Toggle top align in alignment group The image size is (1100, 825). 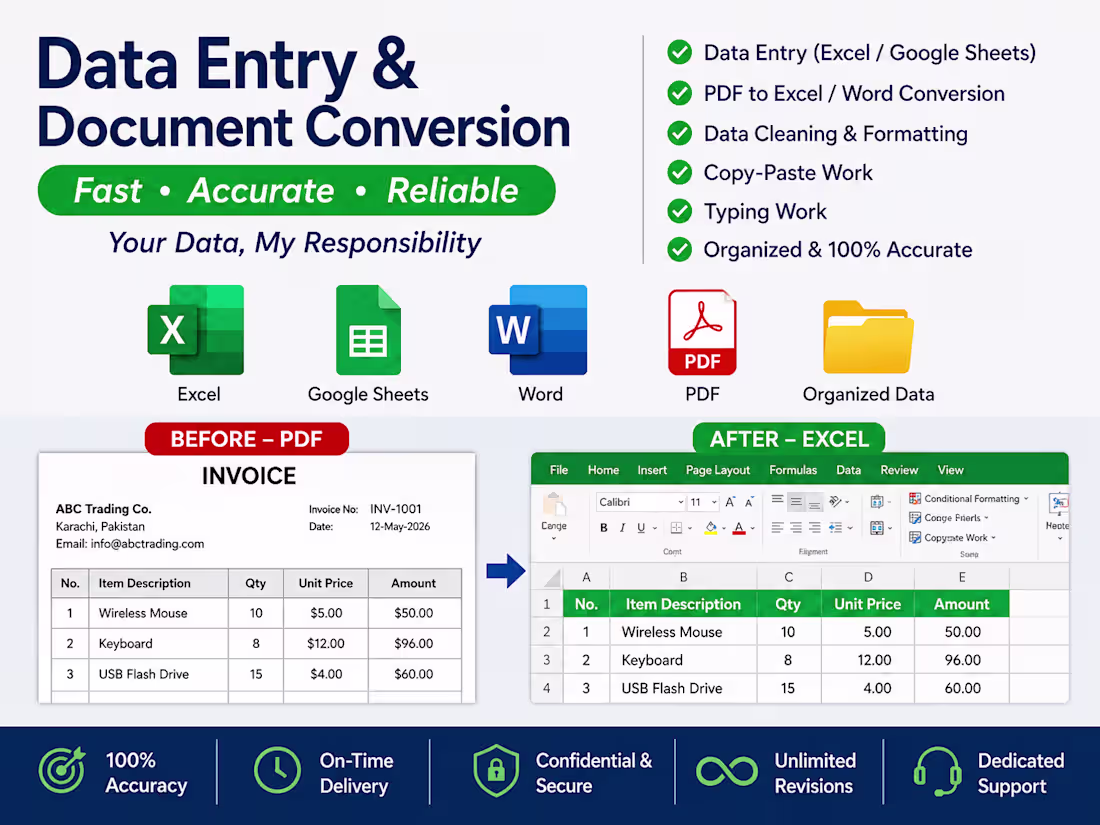point(777,499)
